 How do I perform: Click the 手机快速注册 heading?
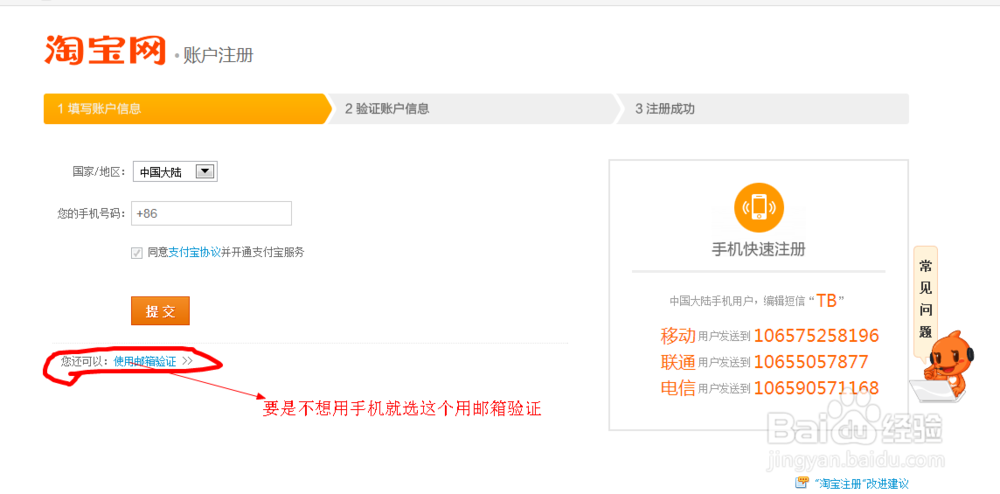757,250
